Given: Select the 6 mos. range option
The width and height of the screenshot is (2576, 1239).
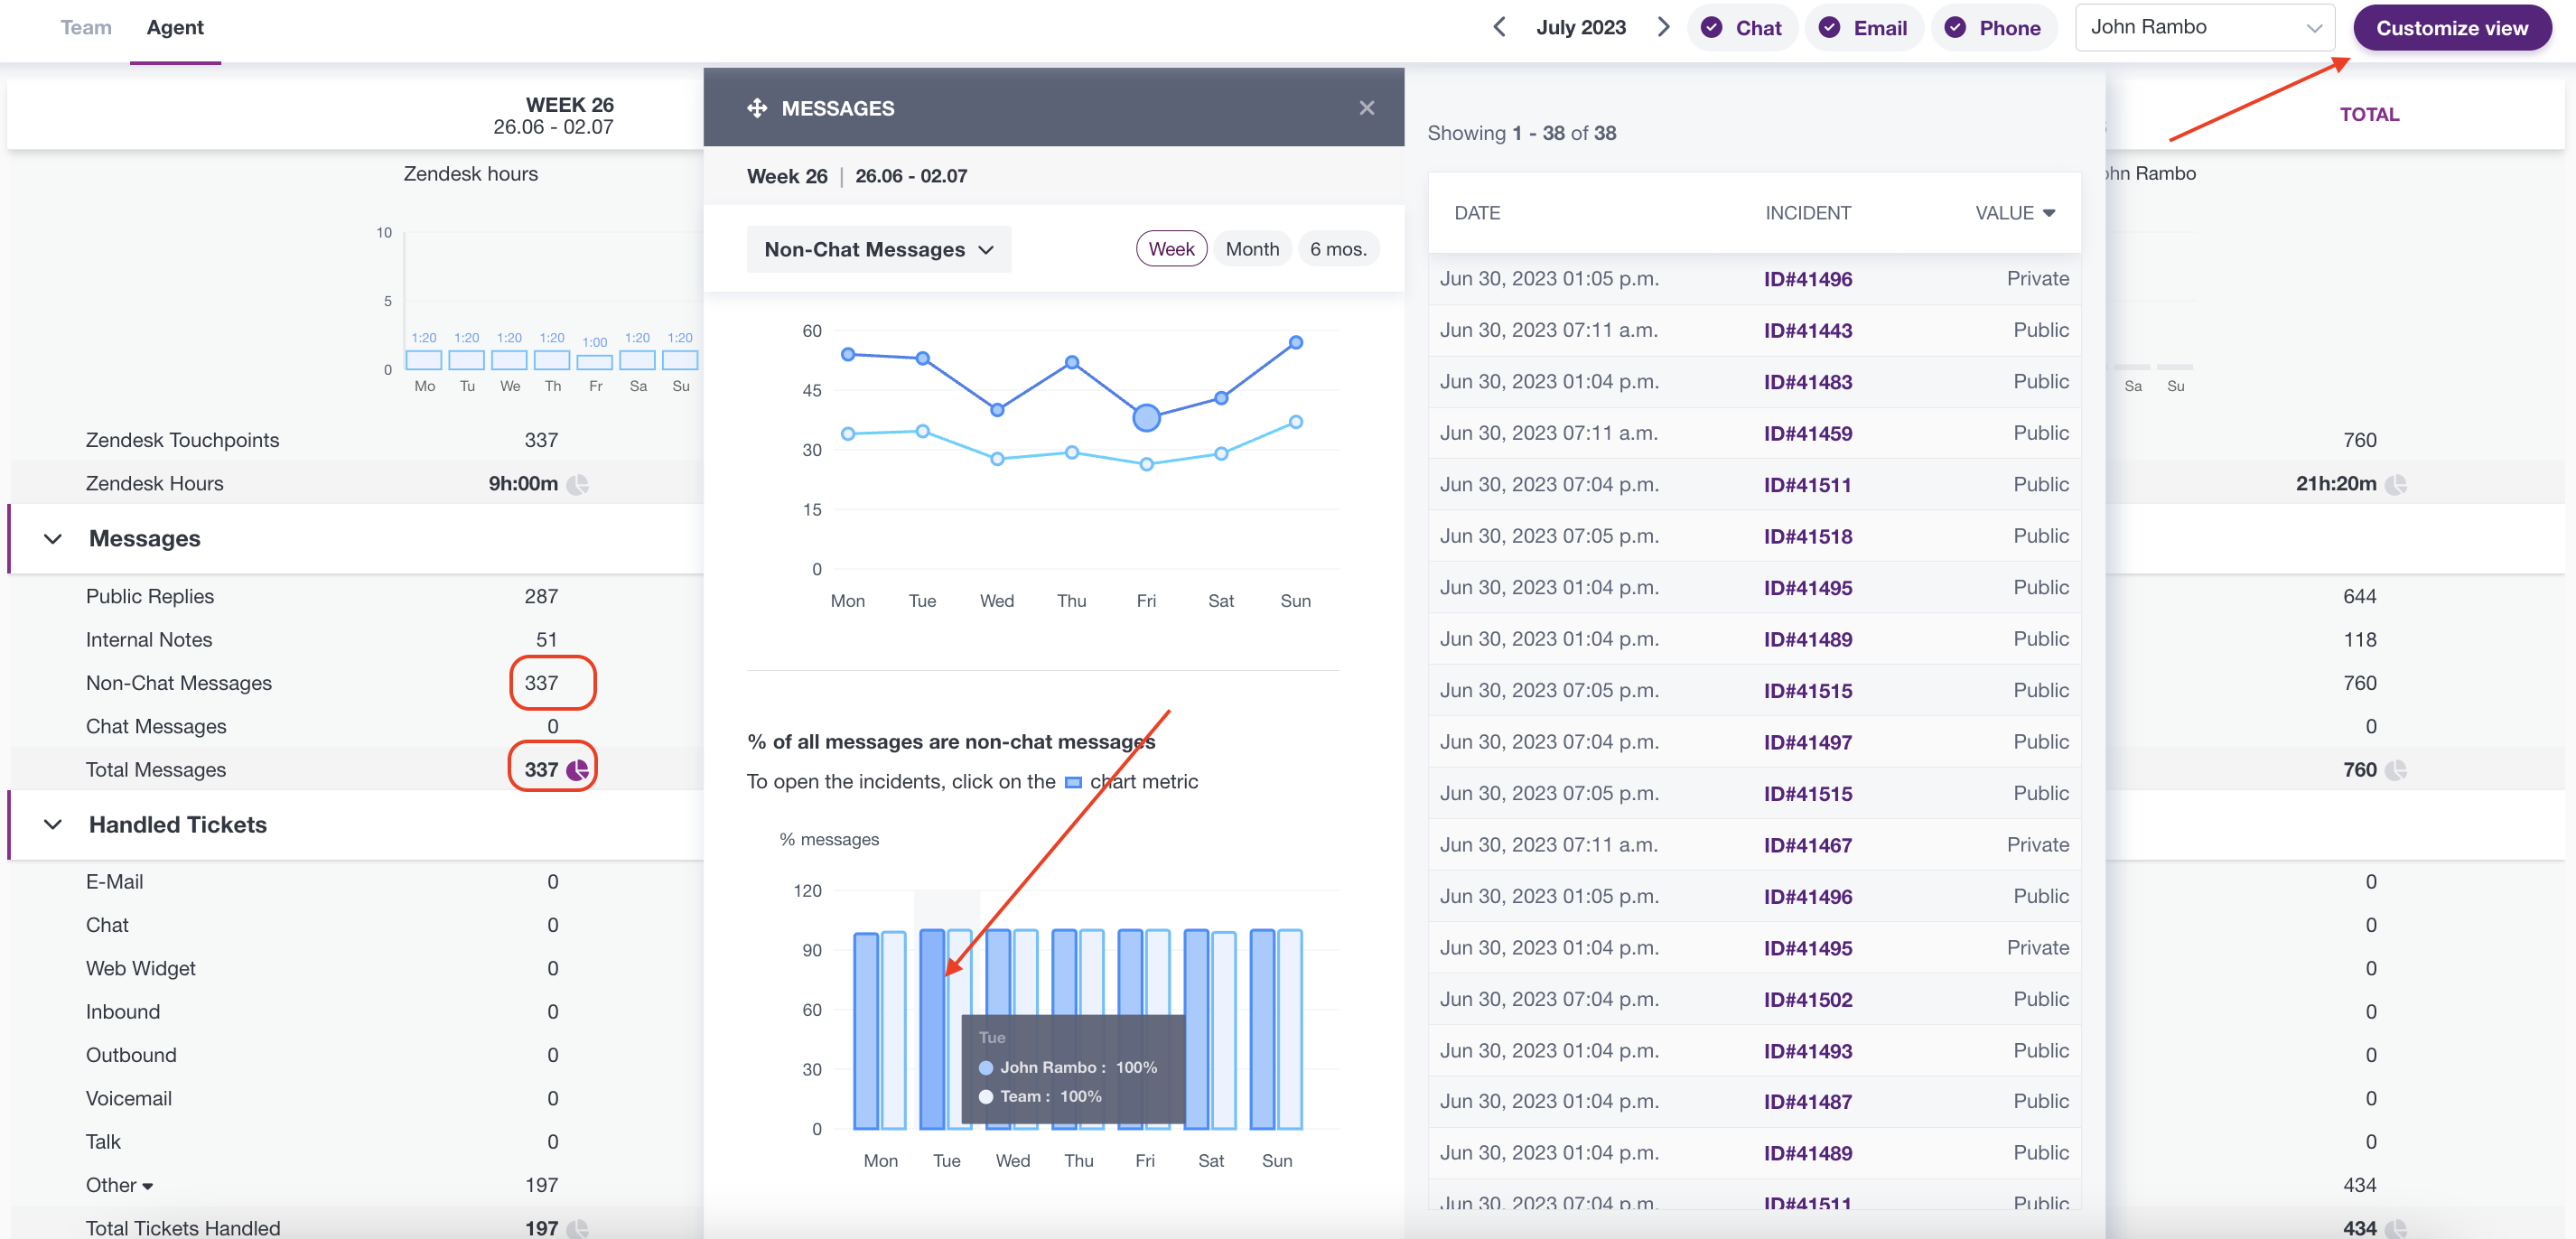Looking at the screenshot, I should (x=1338, y=249).
